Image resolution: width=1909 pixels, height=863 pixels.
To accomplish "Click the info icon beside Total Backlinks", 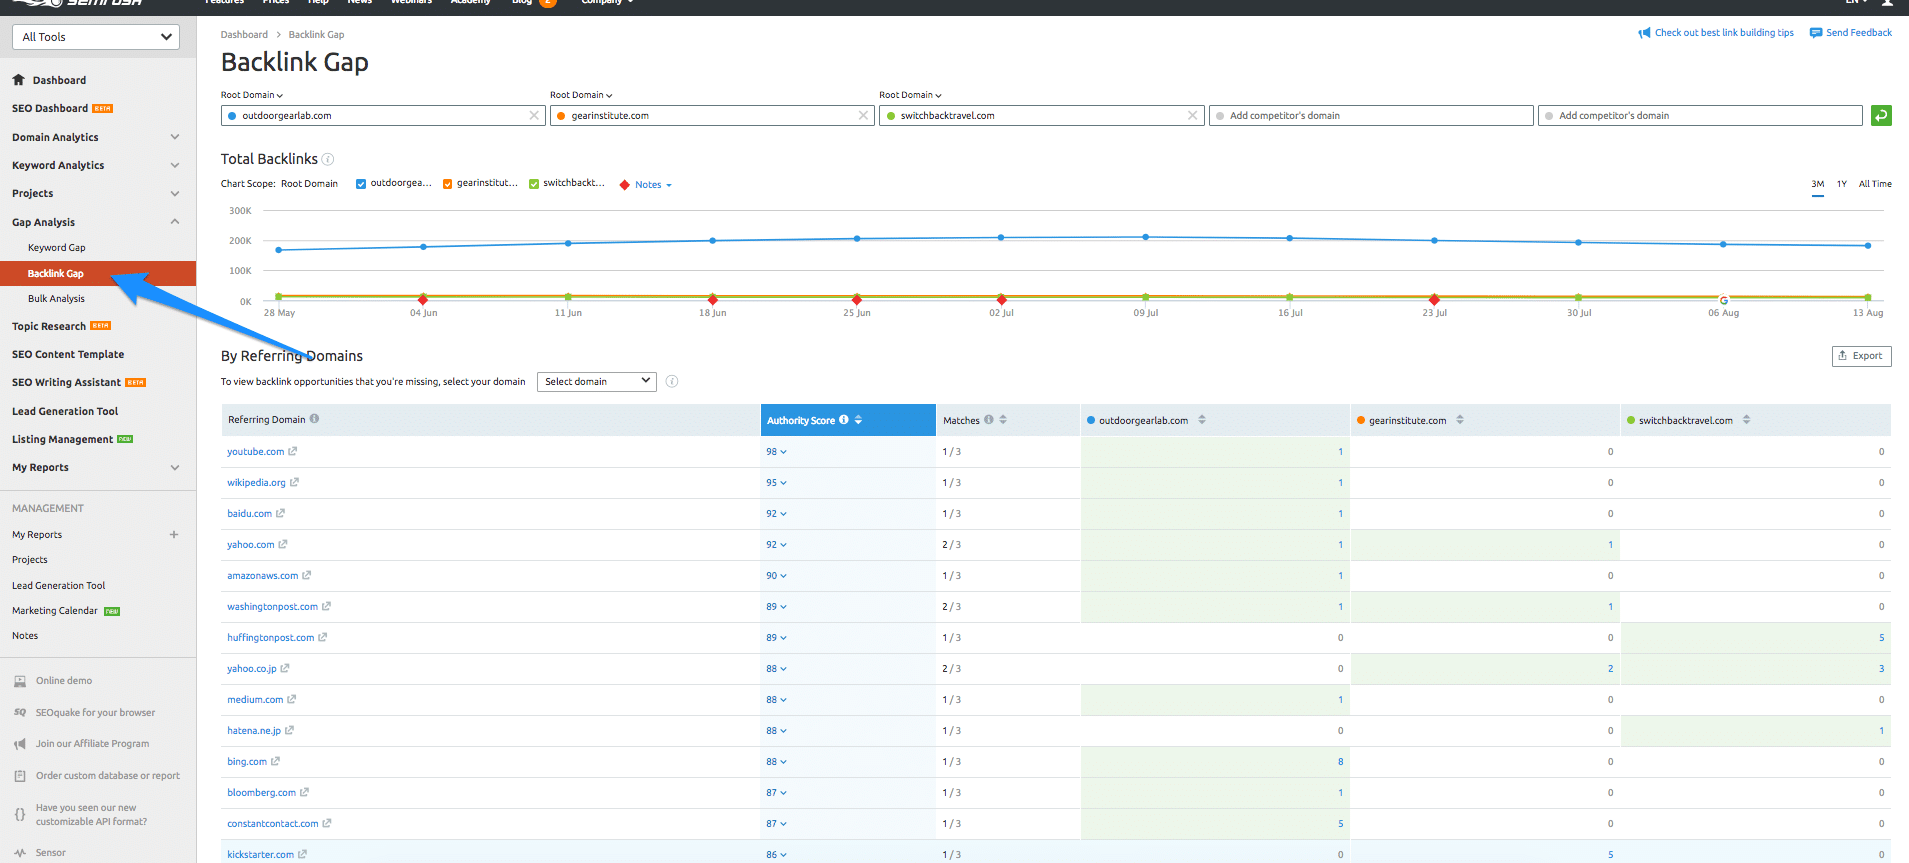I will (x=328, y=160).
